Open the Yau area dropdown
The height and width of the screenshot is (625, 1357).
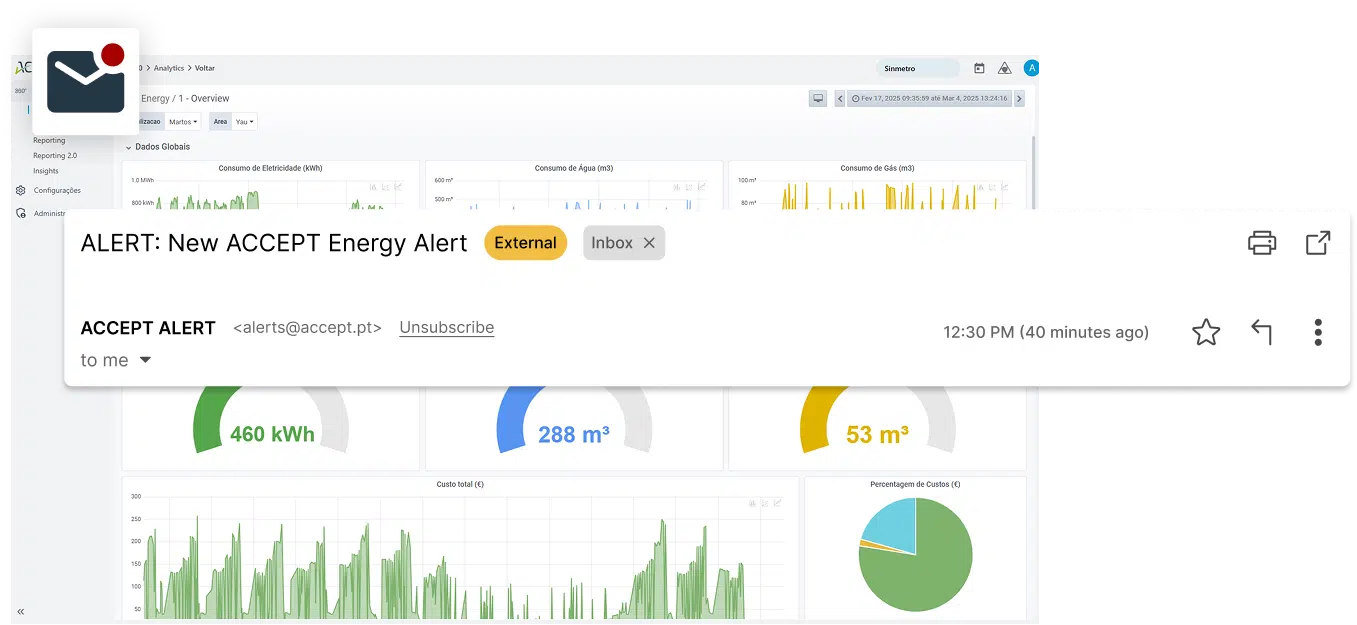[x=244, y=121]
